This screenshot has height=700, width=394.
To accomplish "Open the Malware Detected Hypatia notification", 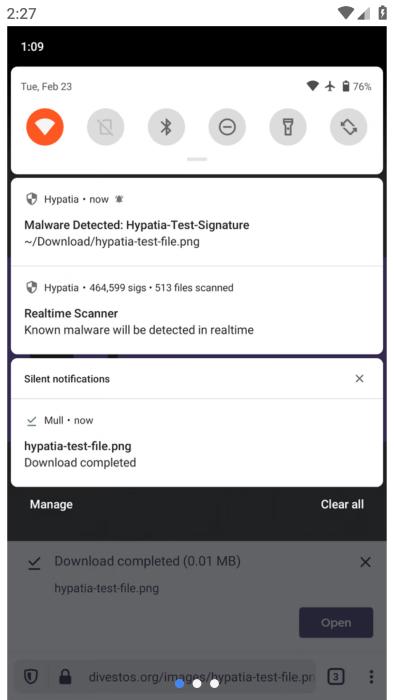I will (x=197, y=222).
